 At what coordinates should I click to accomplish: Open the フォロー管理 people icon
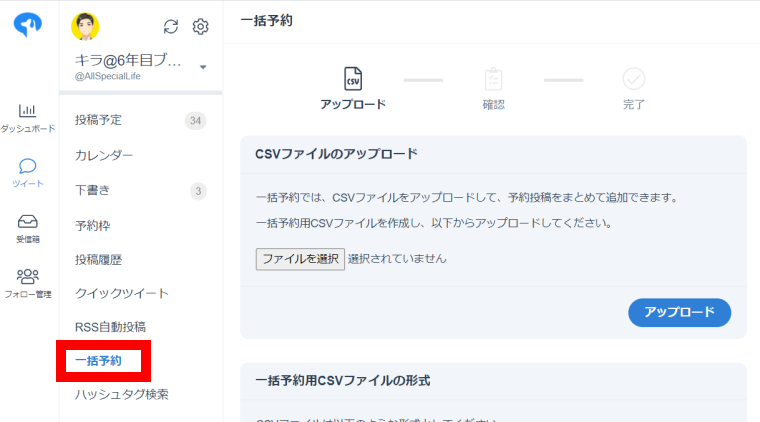28,277
